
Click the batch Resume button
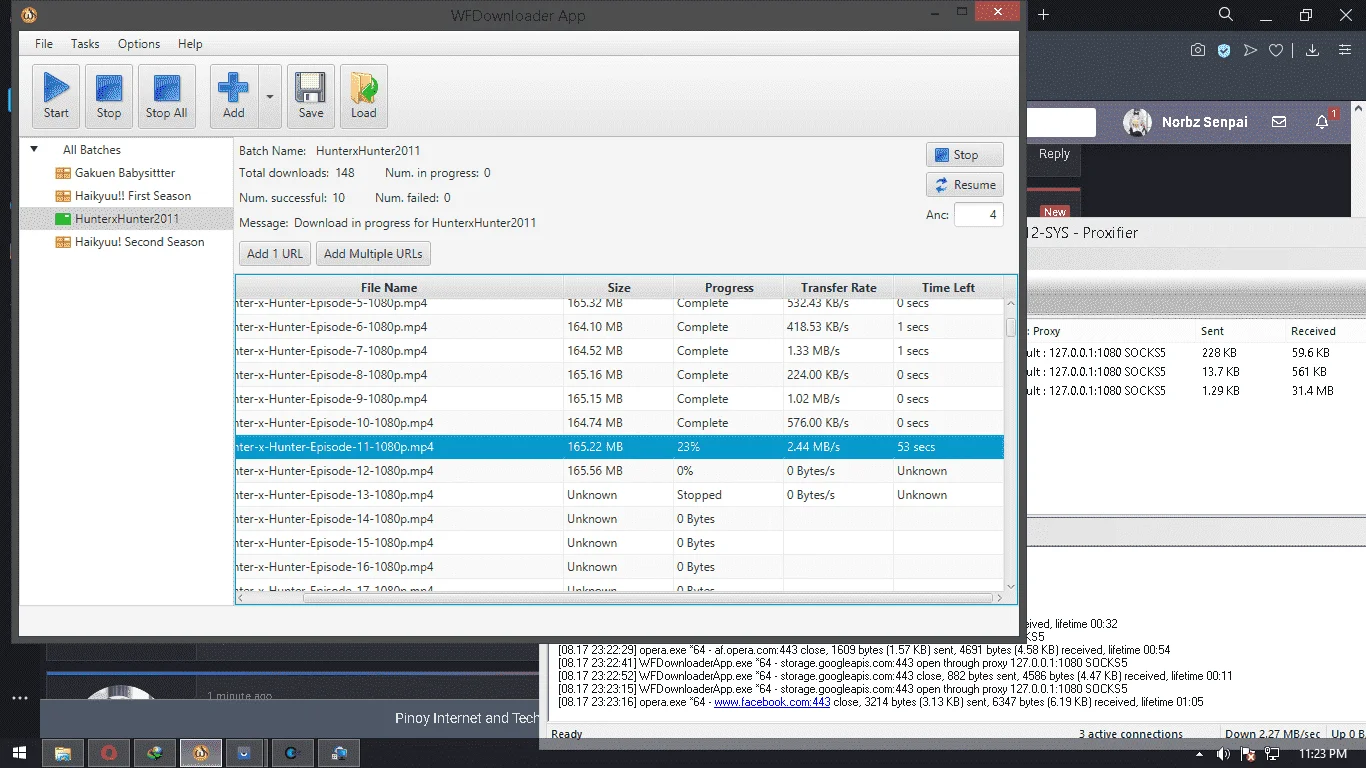[x=964, y=185]
